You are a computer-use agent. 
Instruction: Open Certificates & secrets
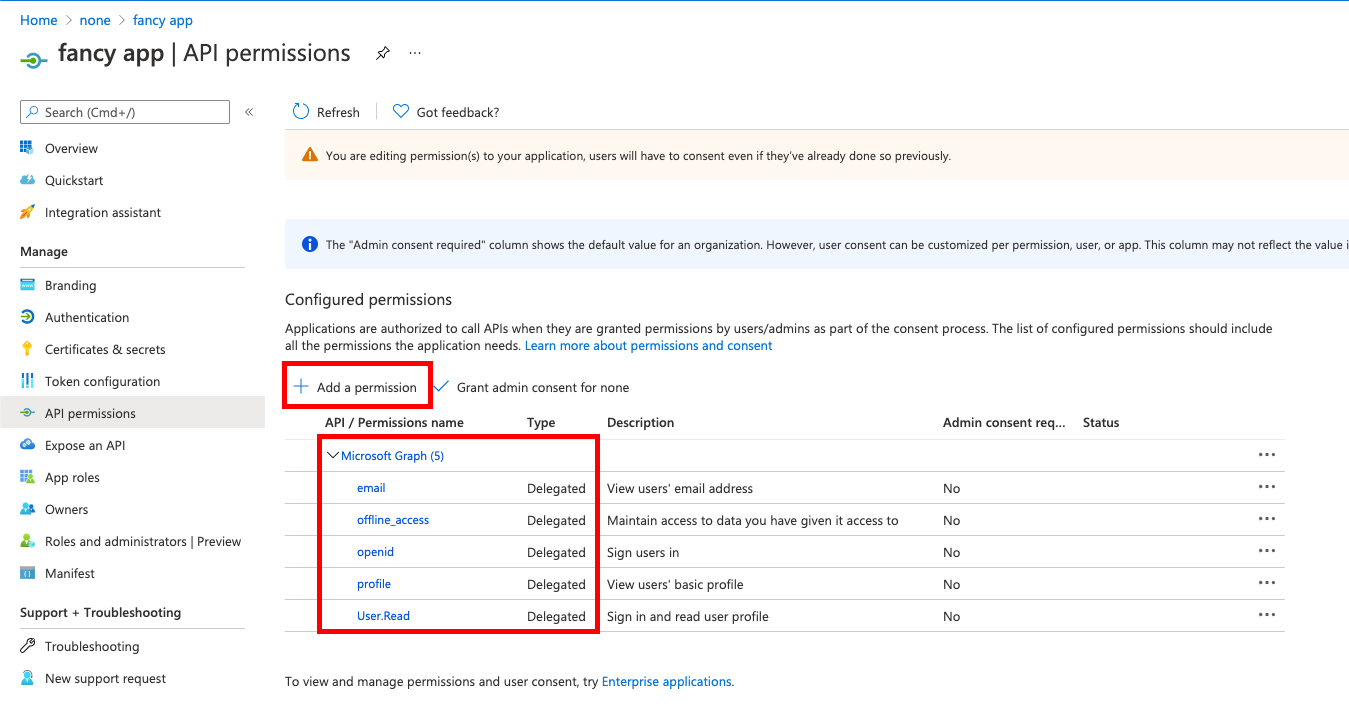(102, 349)
